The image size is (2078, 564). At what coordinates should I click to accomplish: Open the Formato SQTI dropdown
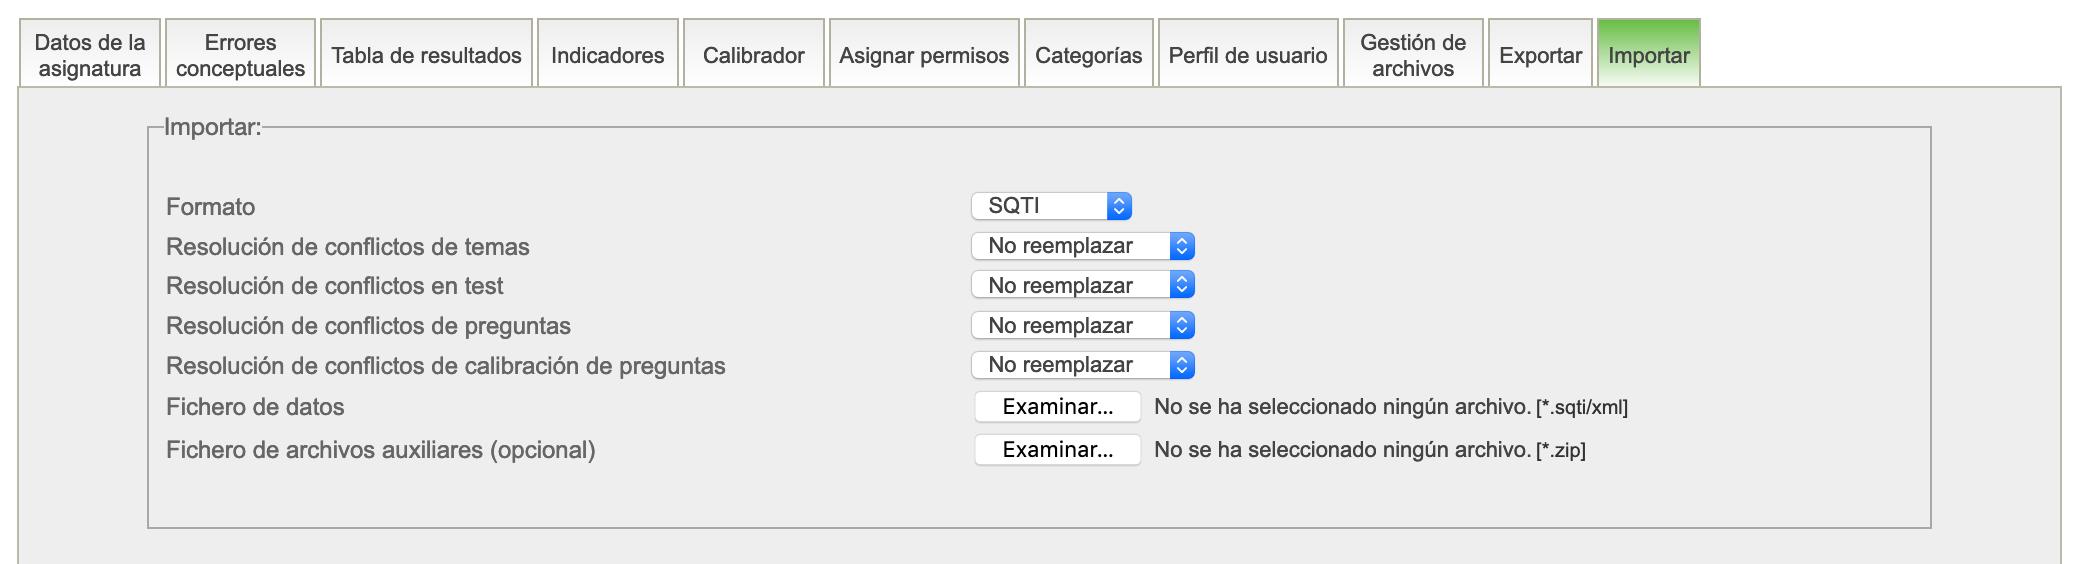(x=1050, y=206)
